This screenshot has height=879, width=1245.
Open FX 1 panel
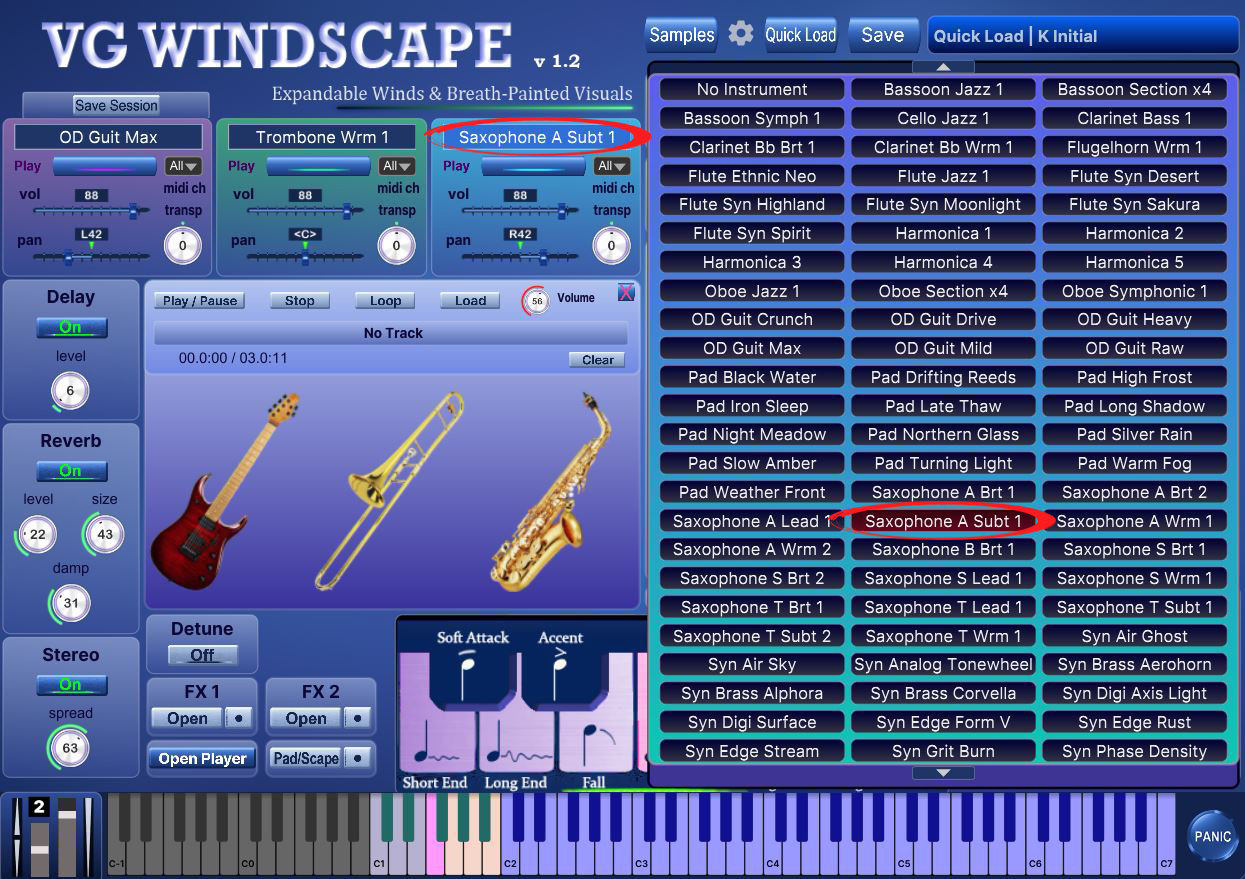pyautogui.click(x=187, y=718)
